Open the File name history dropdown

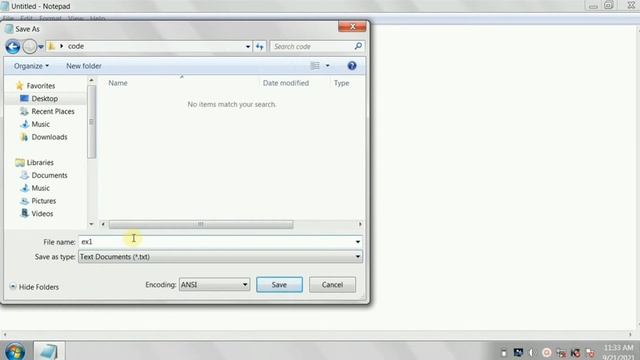358,242
